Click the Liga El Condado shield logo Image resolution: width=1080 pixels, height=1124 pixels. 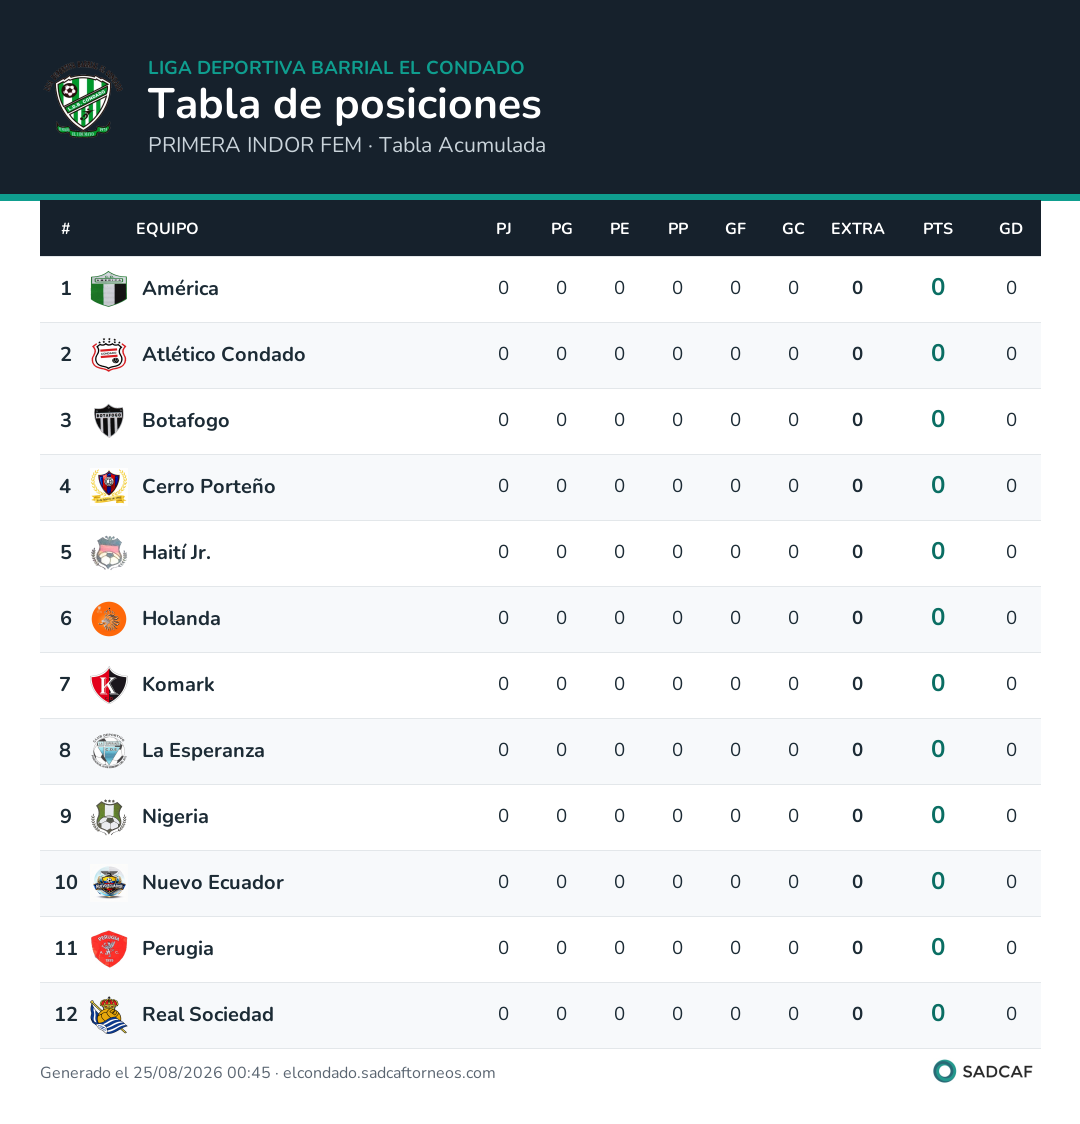click(x=84, y=100)
